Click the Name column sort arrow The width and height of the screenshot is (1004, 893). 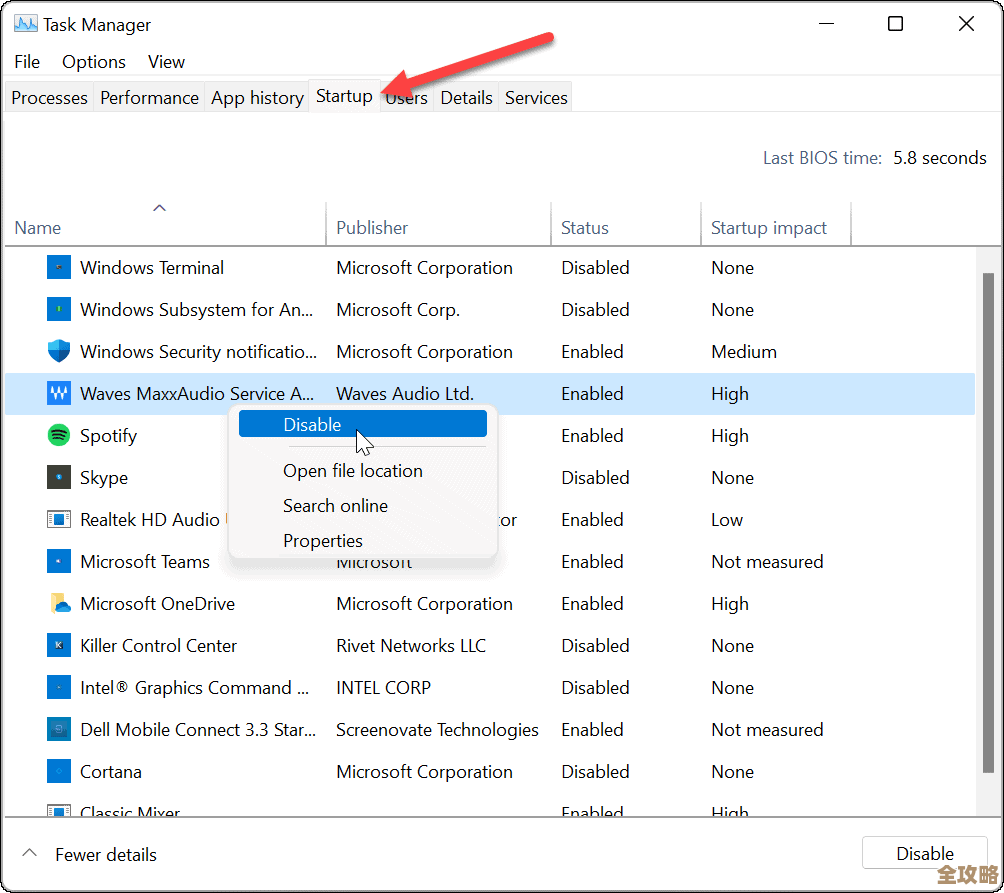159,207
